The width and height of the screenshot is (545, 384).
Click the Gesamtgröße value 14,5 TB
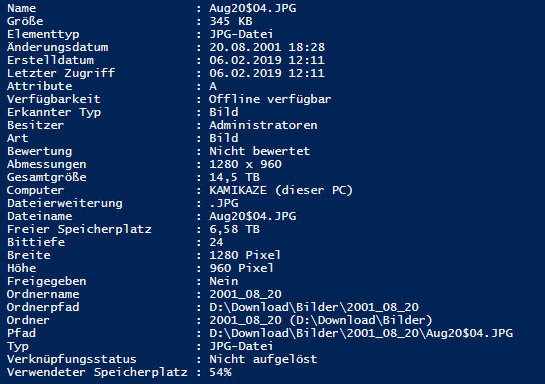pyautogui.click(x=234, y=177)
